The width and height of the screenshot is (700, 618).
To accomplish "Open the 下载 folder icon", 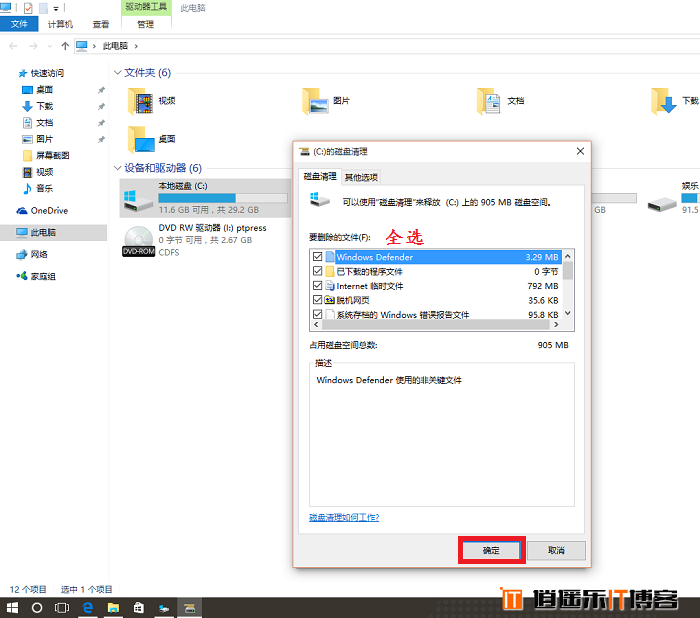I will (x=664, y=101).
